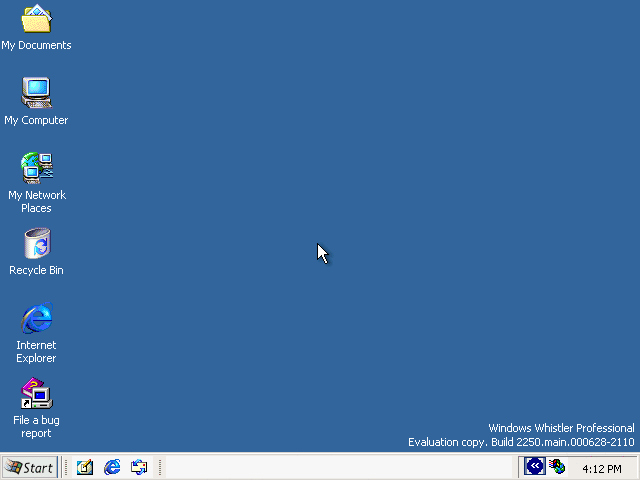Click the taskbar clock showing 4:12 PM
Image resolution: width=640 pixels, height=480 pixels.
(602, 469)
